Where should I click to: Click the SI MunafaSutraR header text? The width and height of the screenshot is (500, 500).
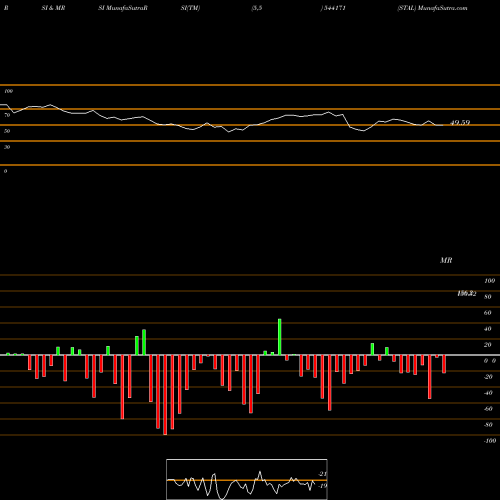pos(123,8)
